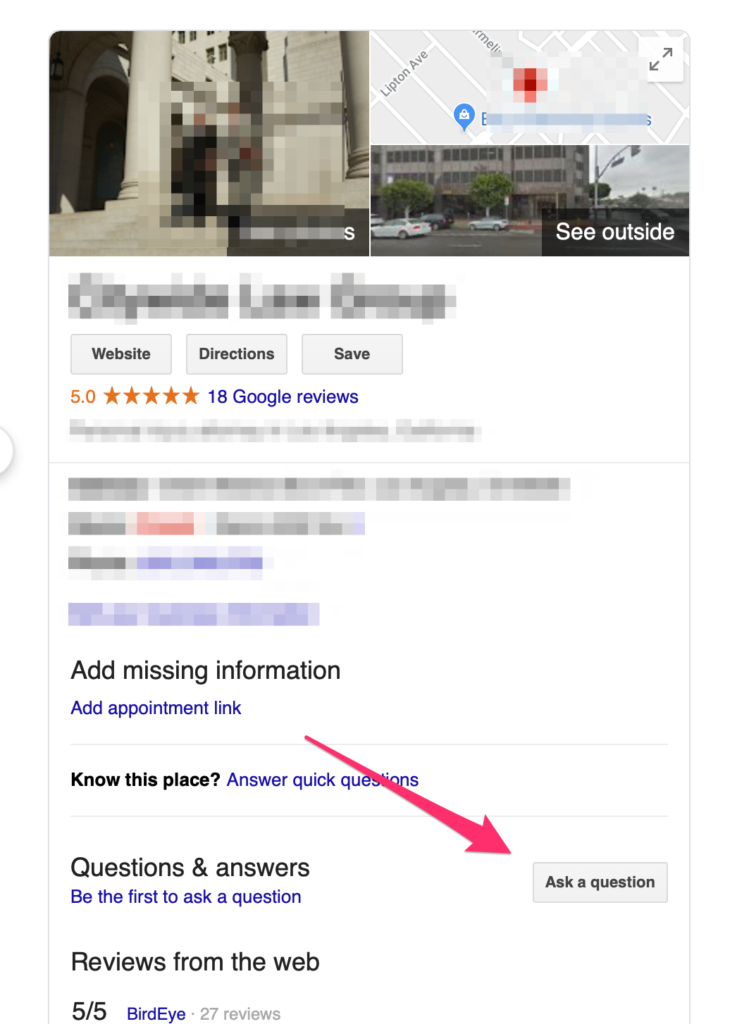Click Add appointment link

pyautogui.click(x=156, y=708)
